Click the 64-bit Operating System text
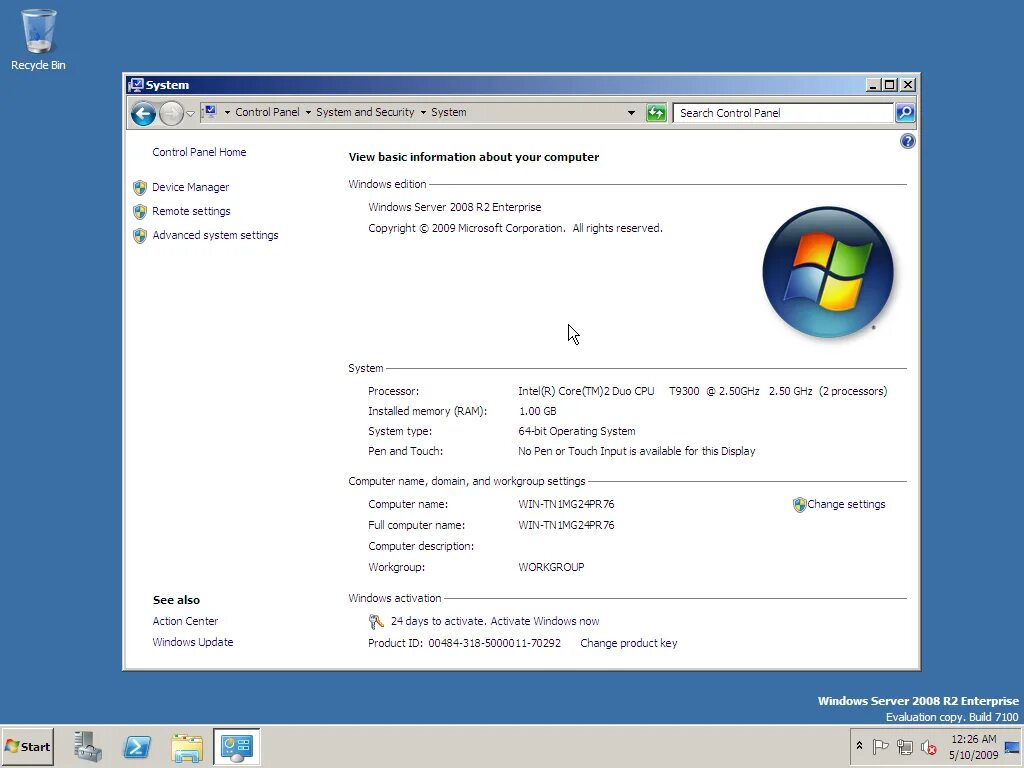The width and height of the screenshot is (1024, 768). (577, 431)
